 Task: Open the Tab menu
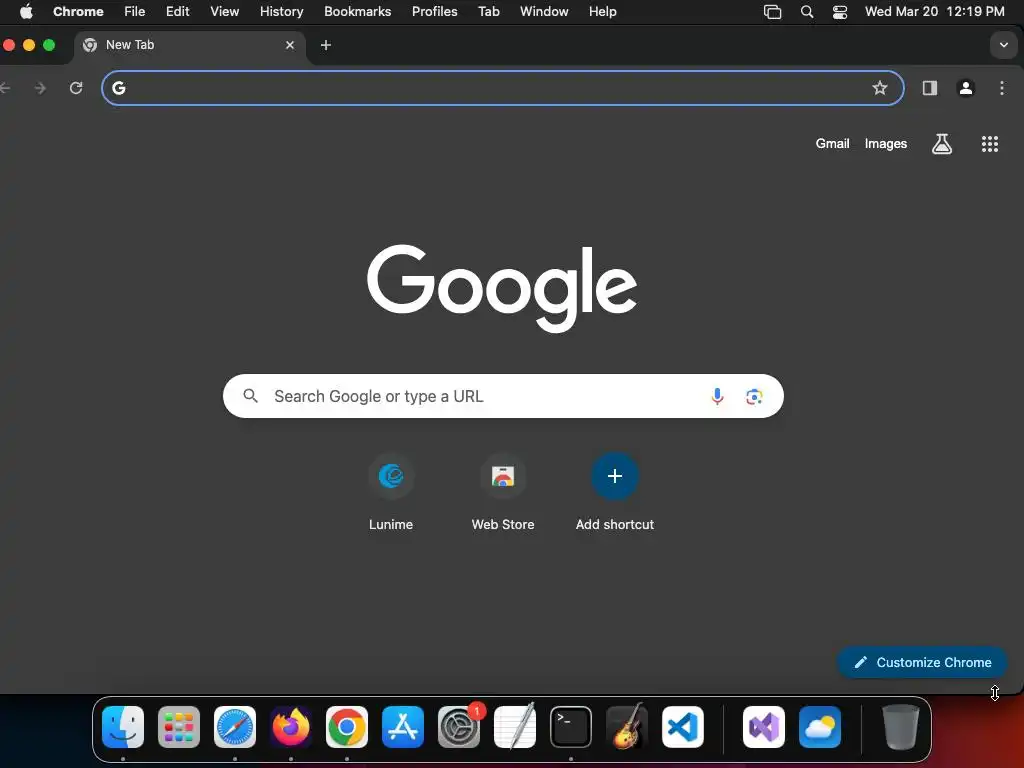(x=488, y=11)
